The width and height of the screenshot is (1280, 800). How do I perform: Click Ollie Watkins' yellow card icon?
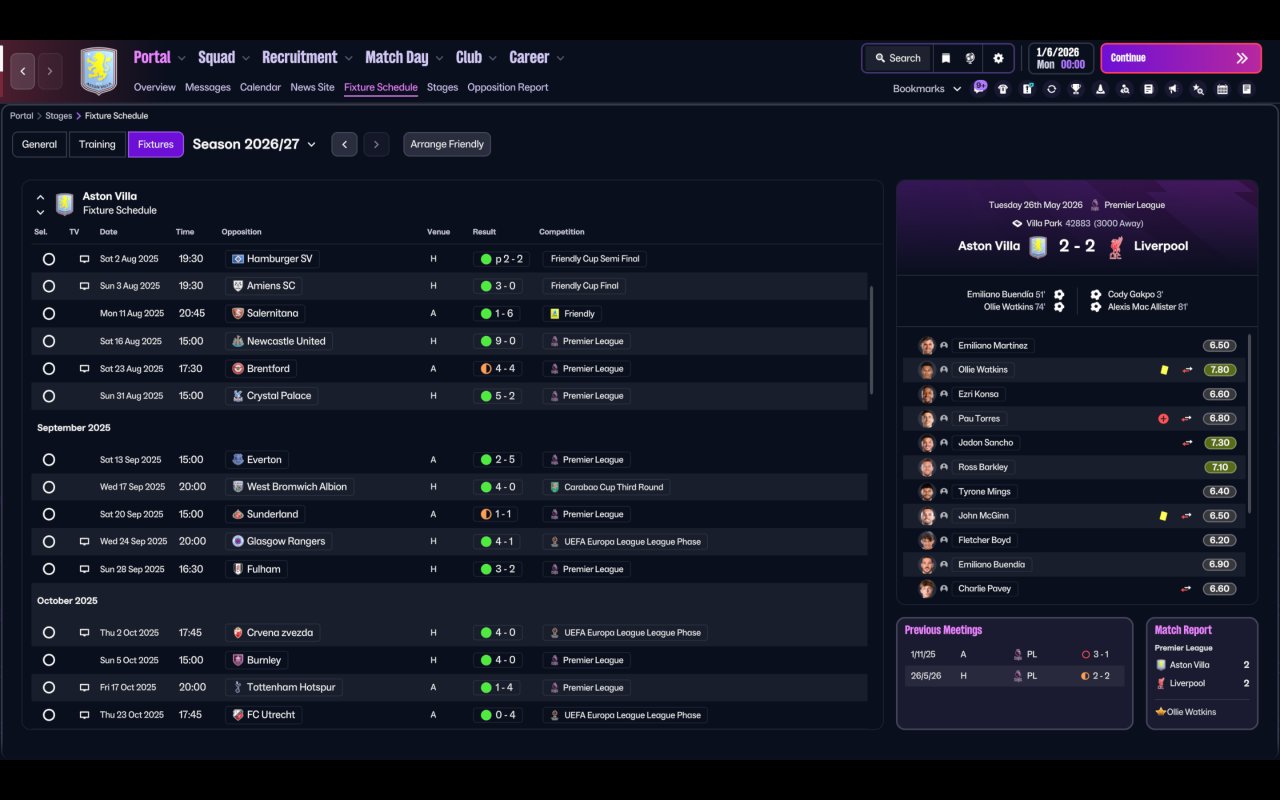(1164, 370)
